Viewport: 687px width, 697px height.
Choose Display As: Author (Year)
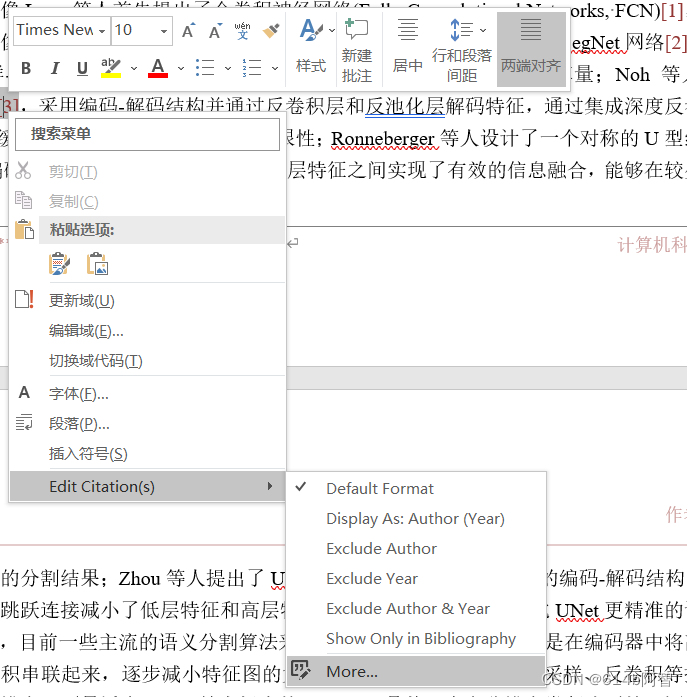[416, 519]
